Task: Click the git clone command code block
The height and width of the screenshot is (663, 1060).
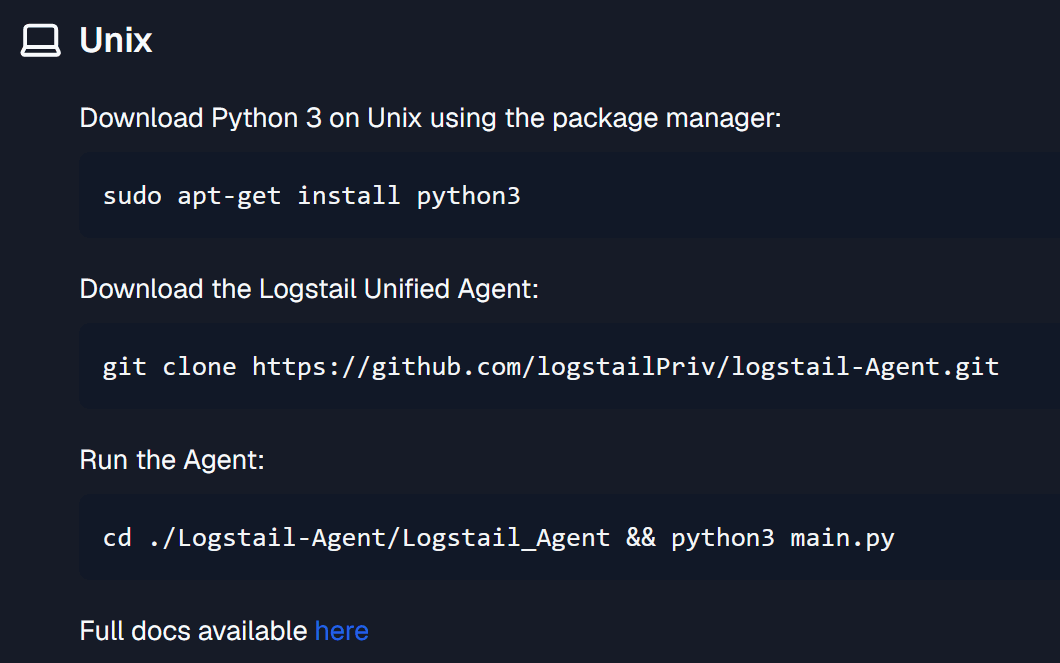Action: 569,366
